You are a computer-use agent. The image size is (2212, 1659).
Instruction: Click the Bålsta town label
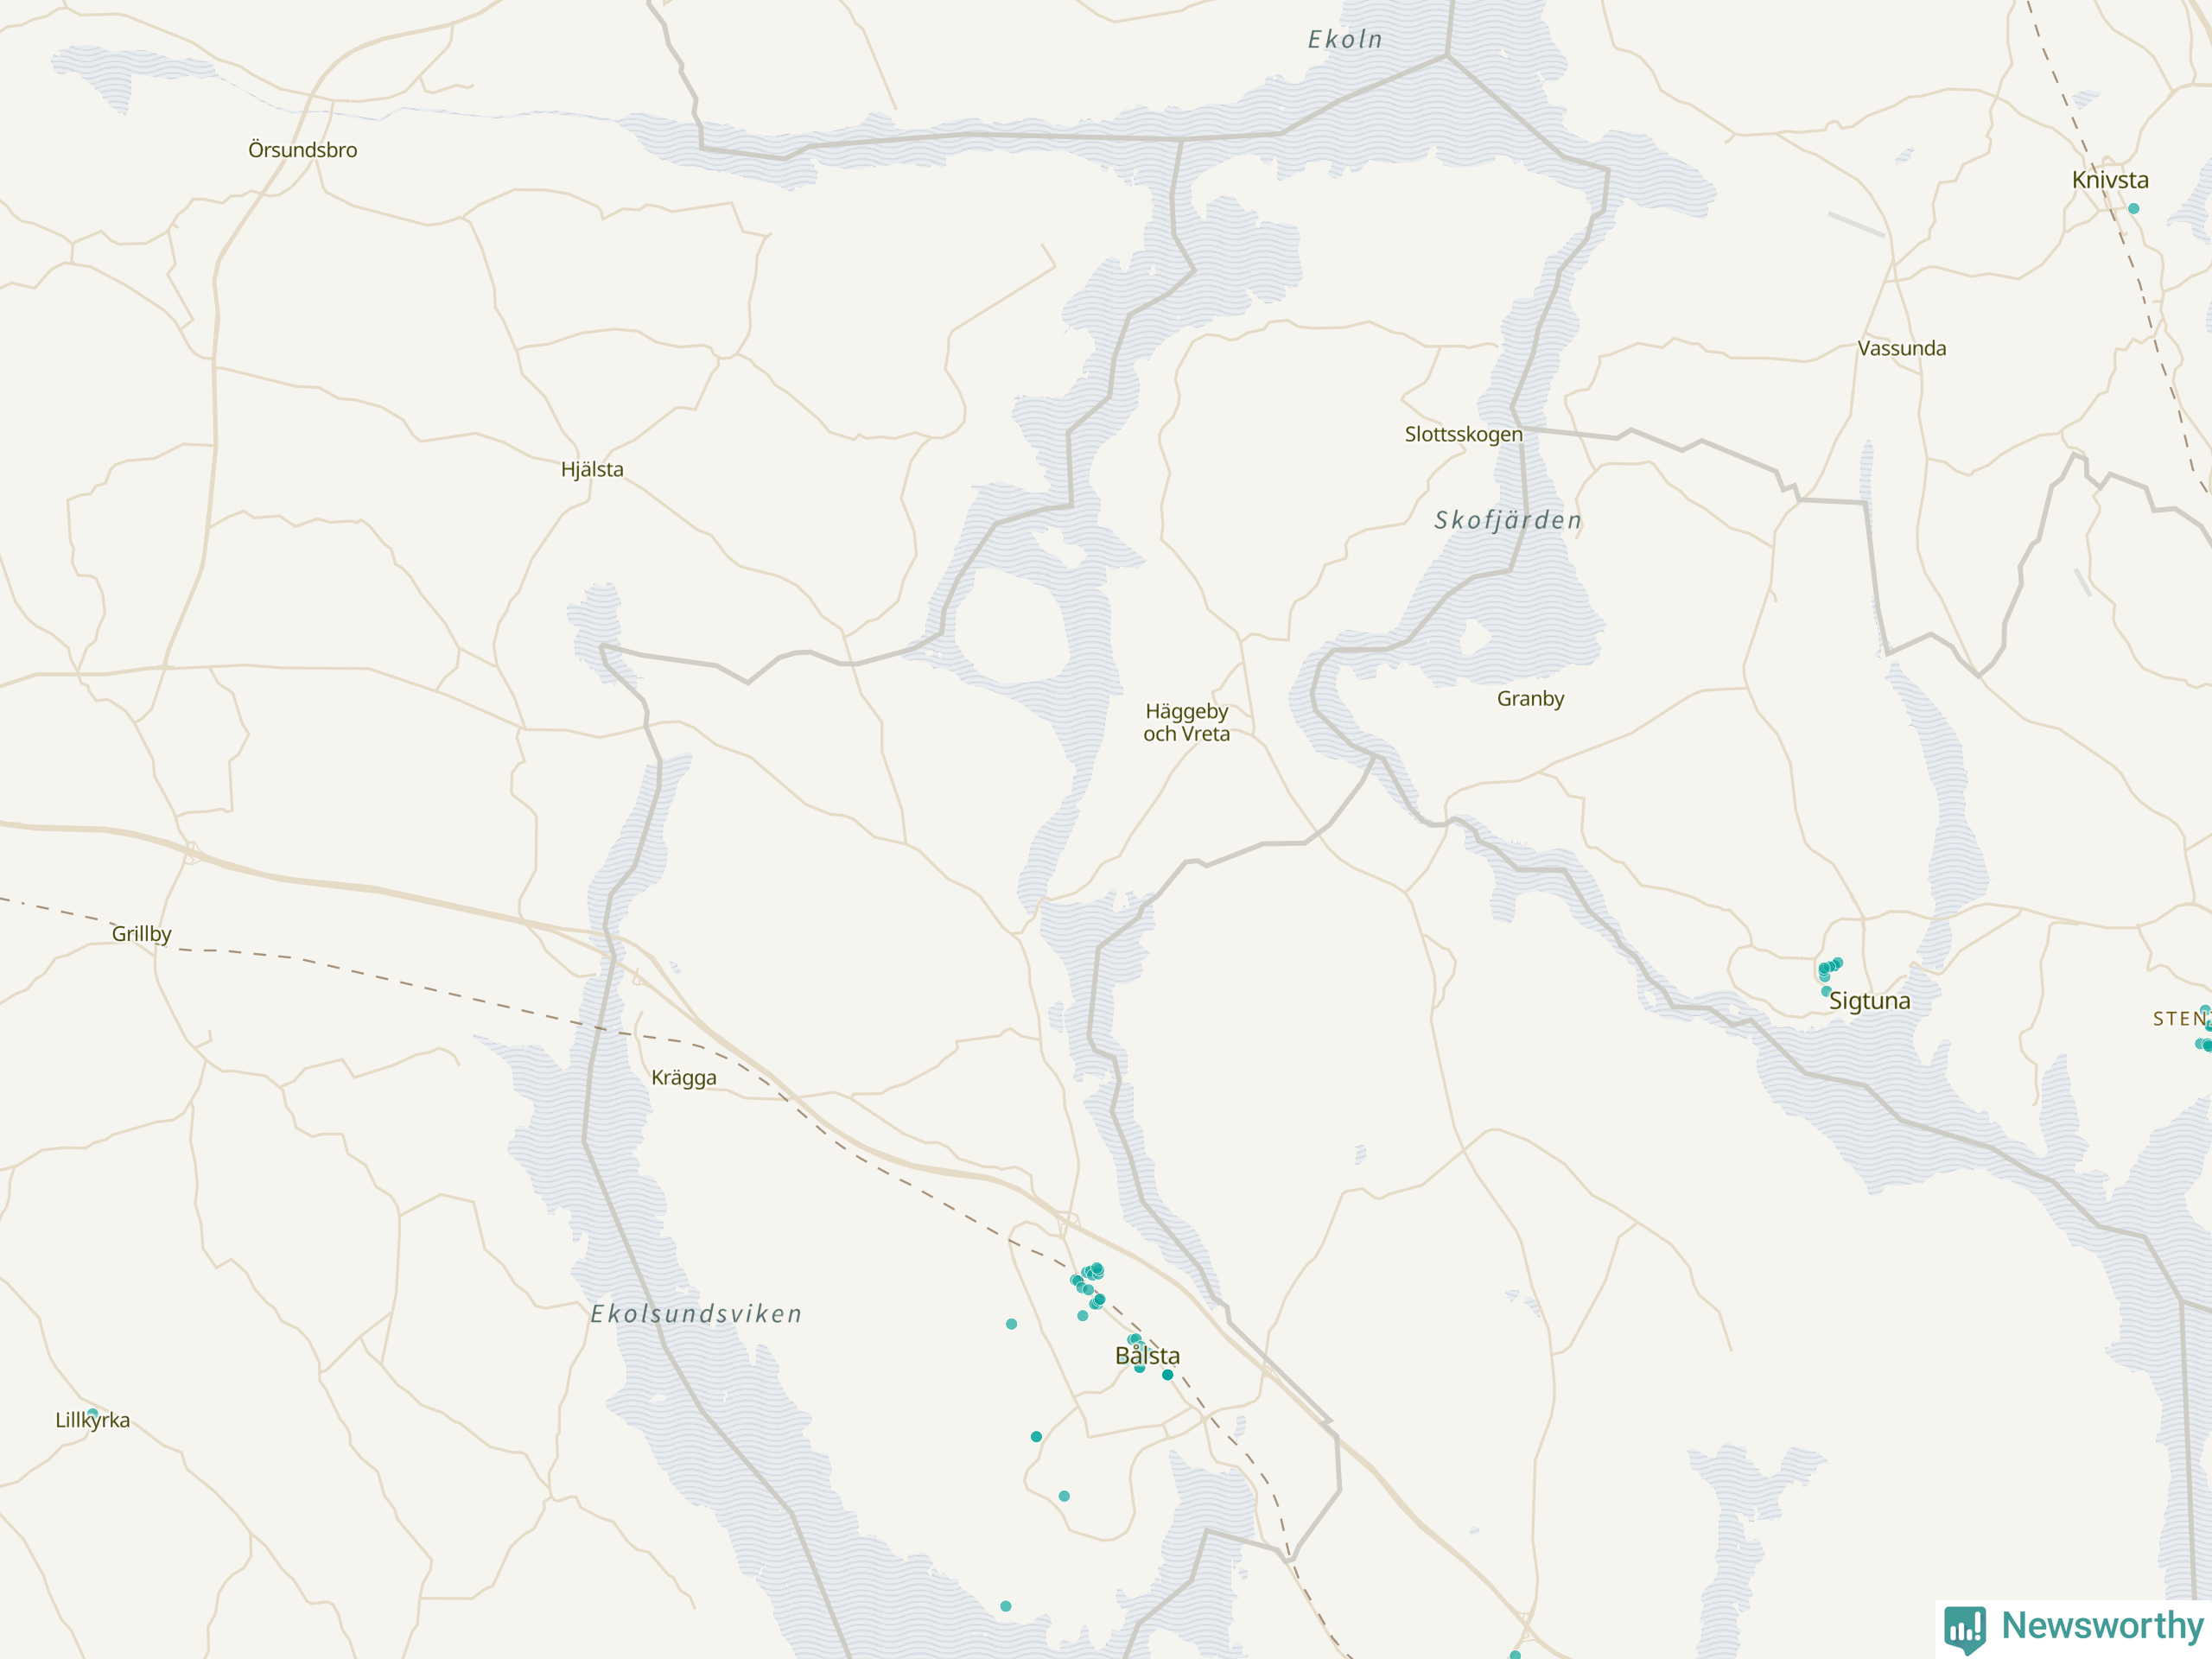tap(1147, 1356)
